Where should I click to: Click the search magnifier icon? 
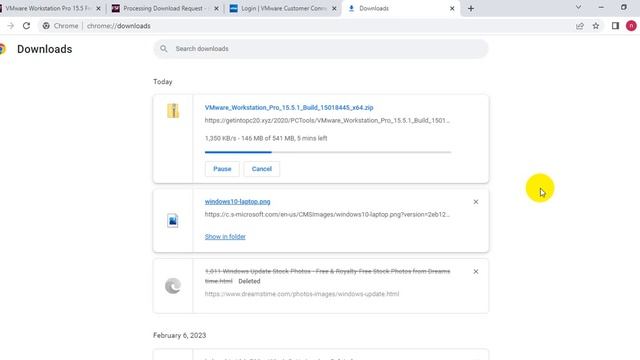point(164,49)
